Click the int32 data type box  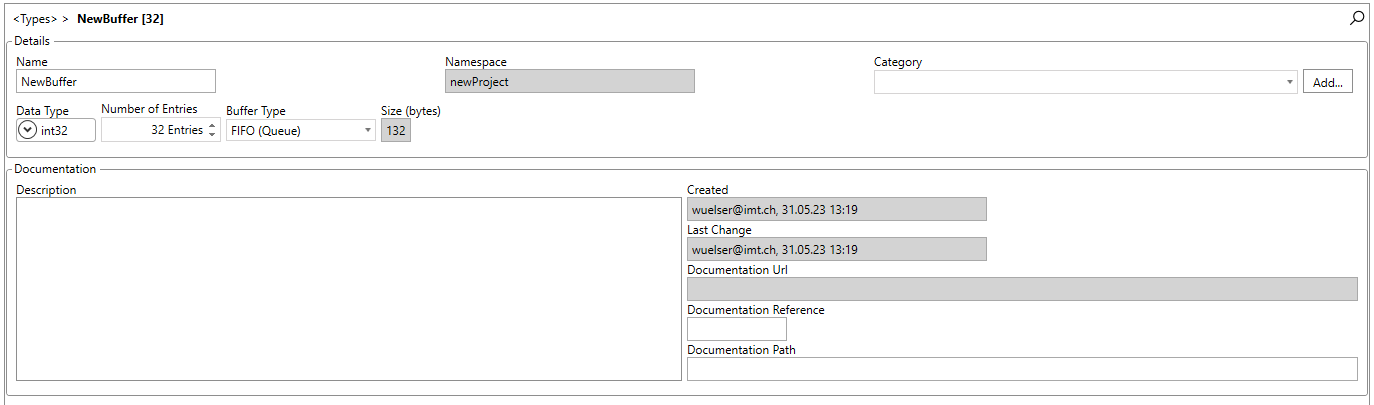pyautogui.click(x=57, y=130)
